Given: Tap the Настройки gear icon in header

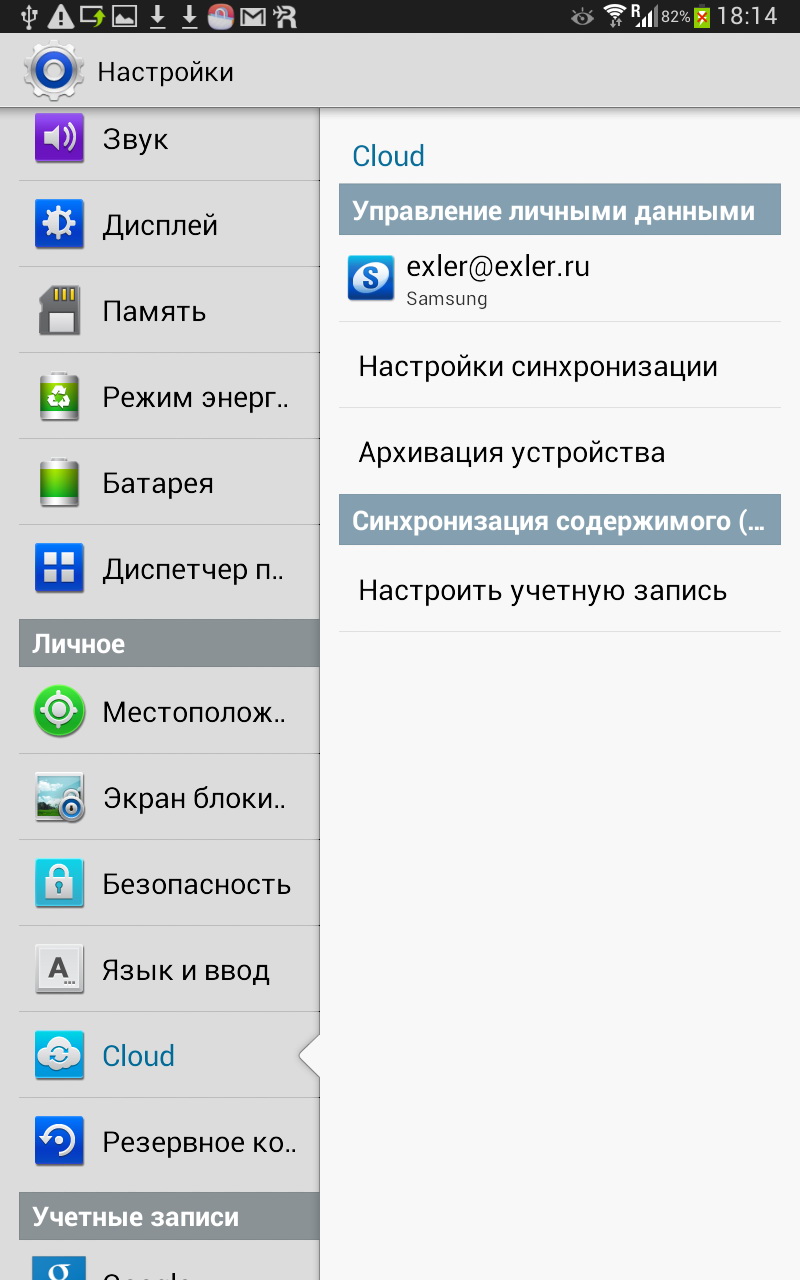Looking at the screenshot, I should coord(53,71).
